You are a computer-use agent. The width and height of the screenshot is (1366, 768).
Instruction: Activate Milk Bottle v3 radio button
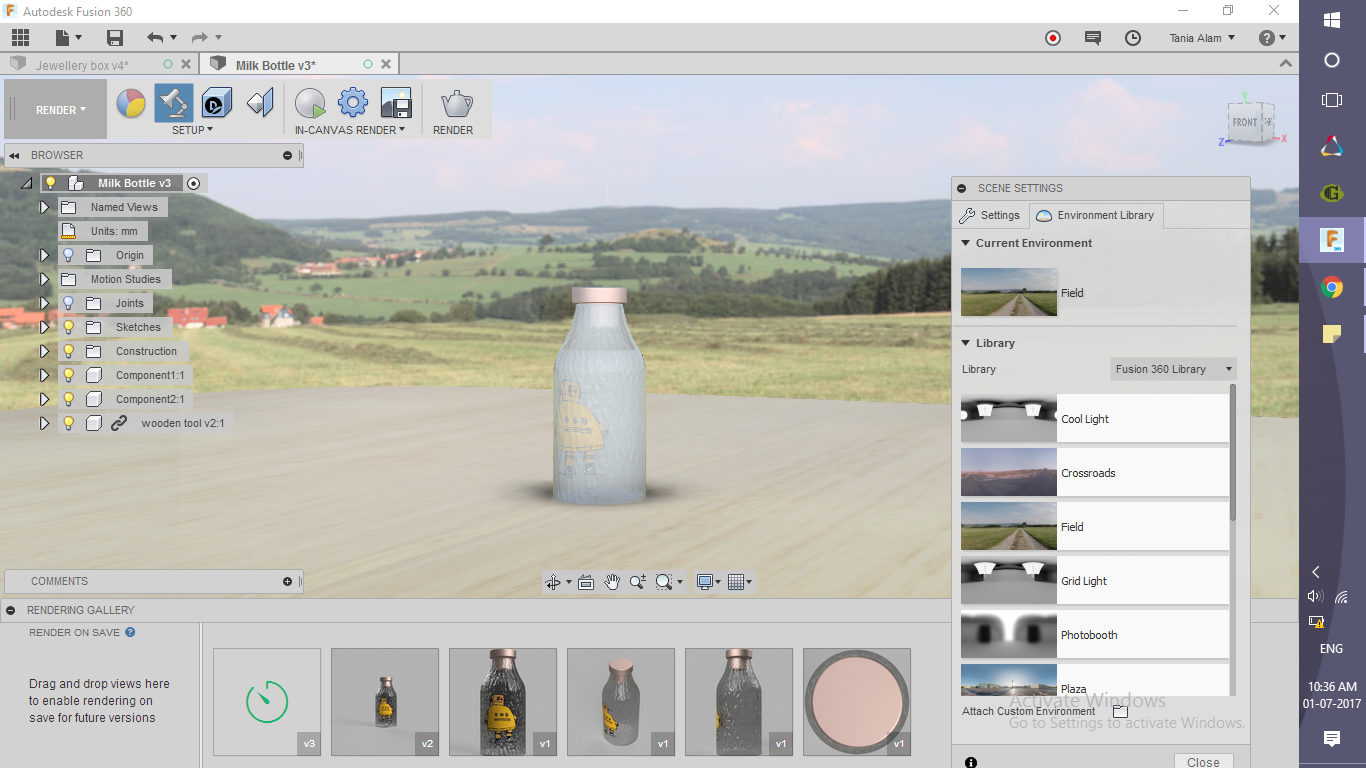pos(194,183)
